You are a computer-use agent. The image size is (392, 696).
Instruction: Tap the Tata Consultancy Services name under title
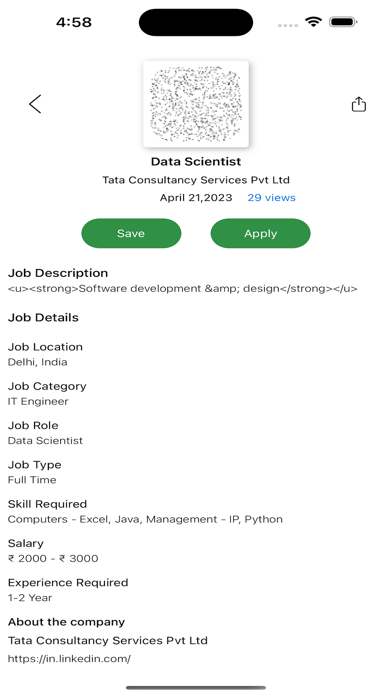point(196,180)
